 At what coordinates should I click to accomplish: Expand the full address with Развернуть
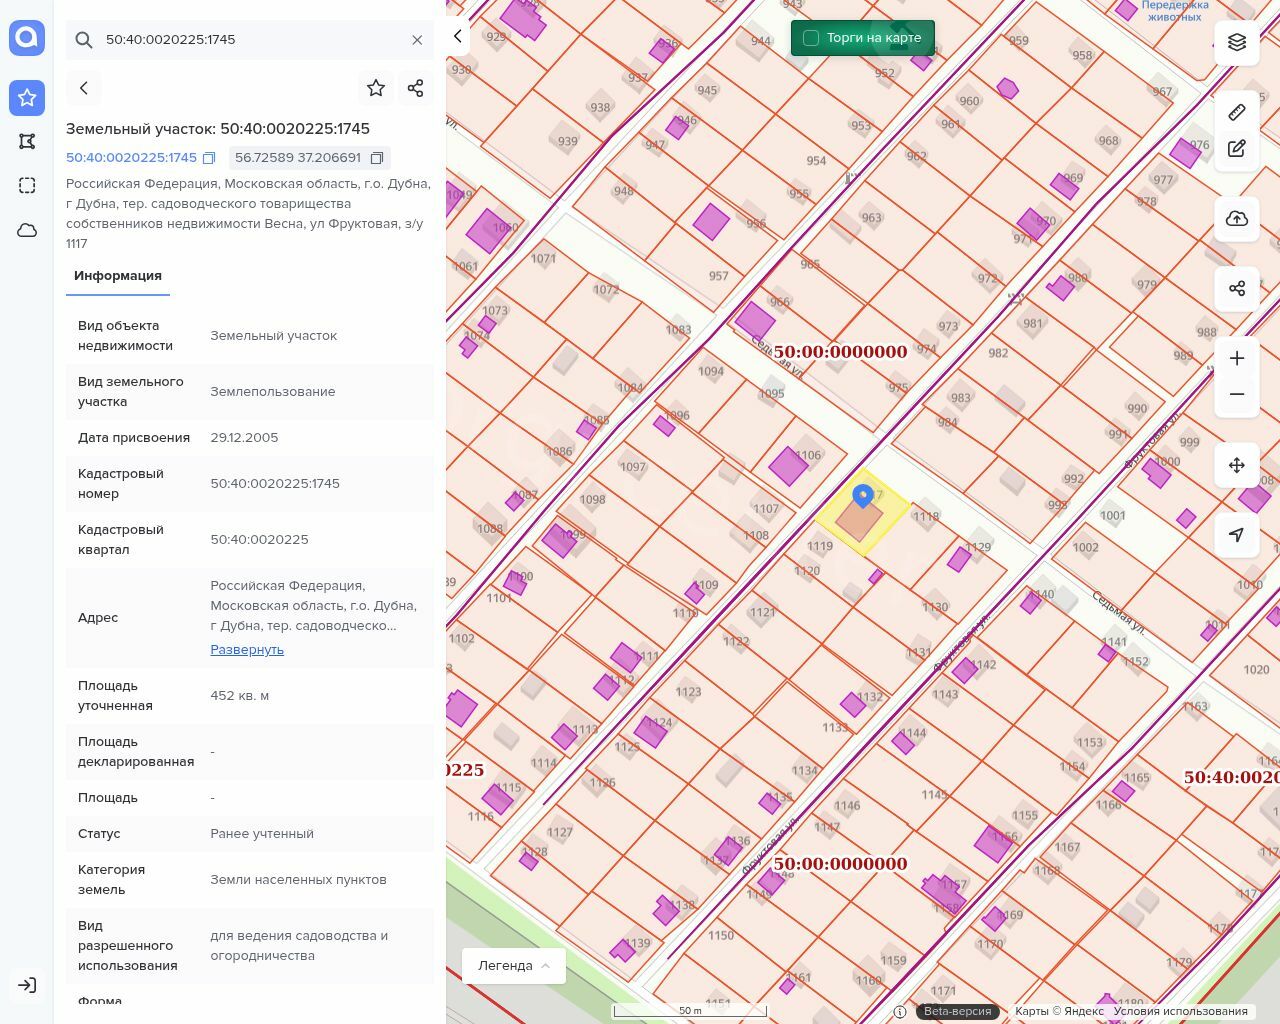[x=247, y=649]
